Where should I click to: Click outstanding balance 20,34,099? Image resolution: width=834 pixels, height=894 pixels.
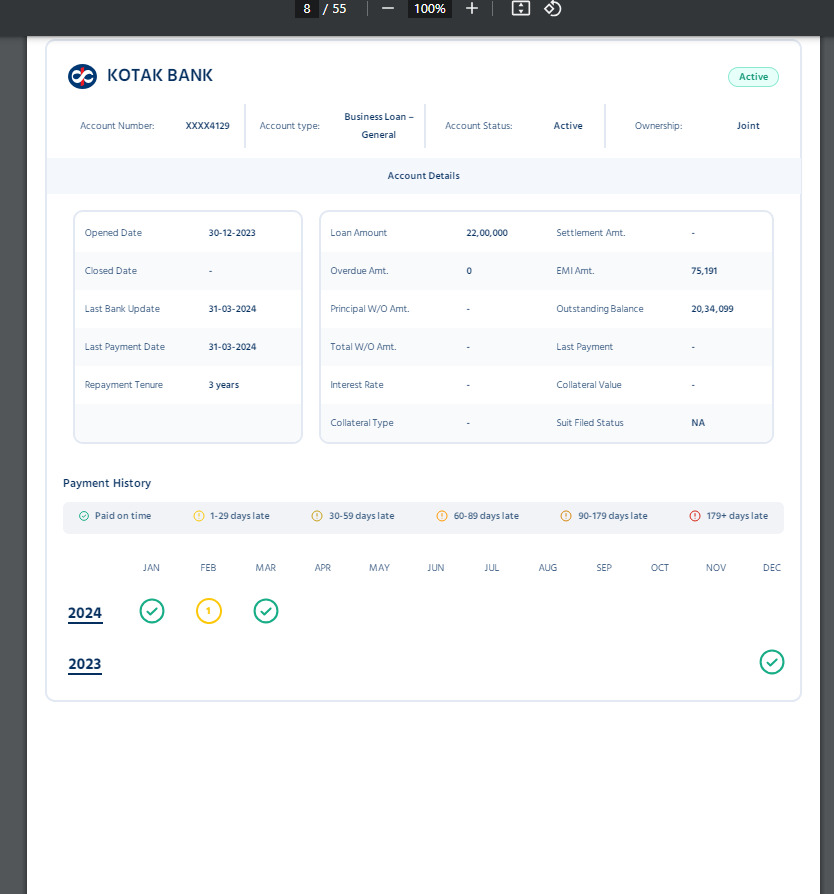(x=712, y=309)
